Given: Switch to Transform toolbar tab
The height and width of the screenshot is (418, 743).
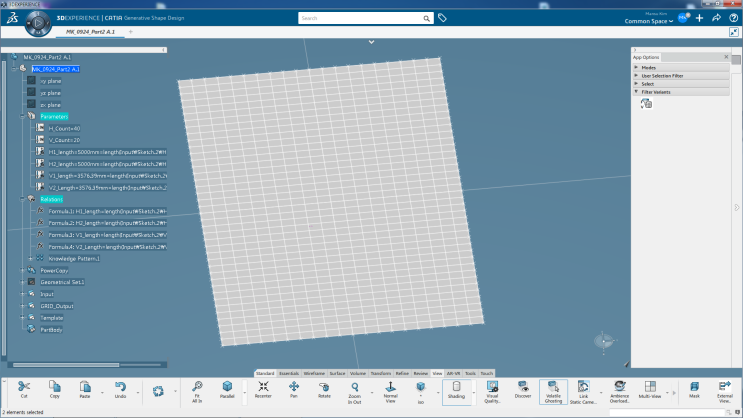Looking at the screenshot, I should (381, 373).
